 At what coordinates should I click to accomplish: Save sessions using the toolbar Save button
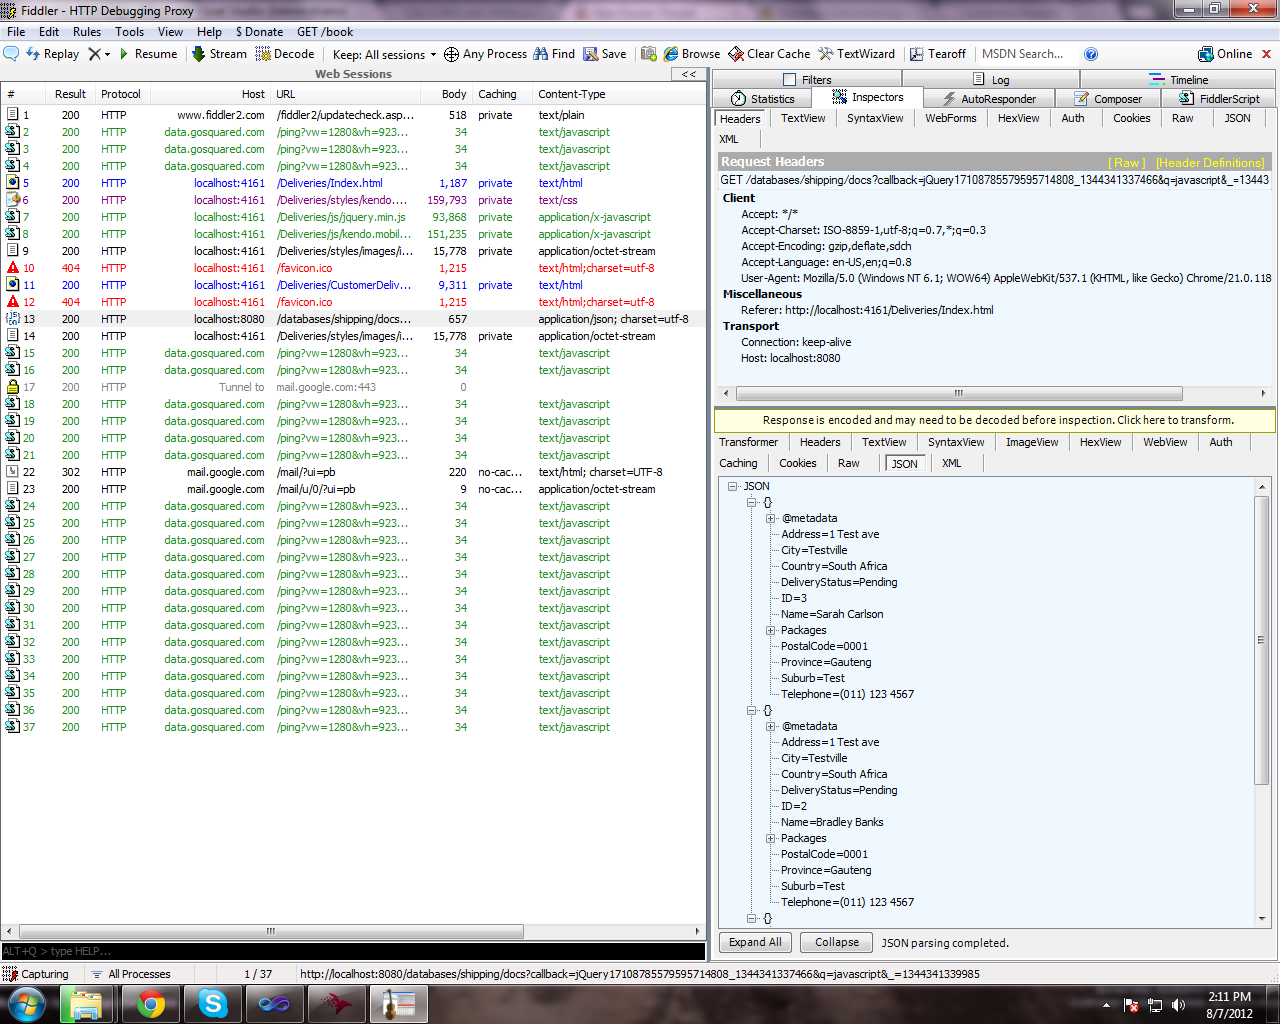(x=605, y=54)
